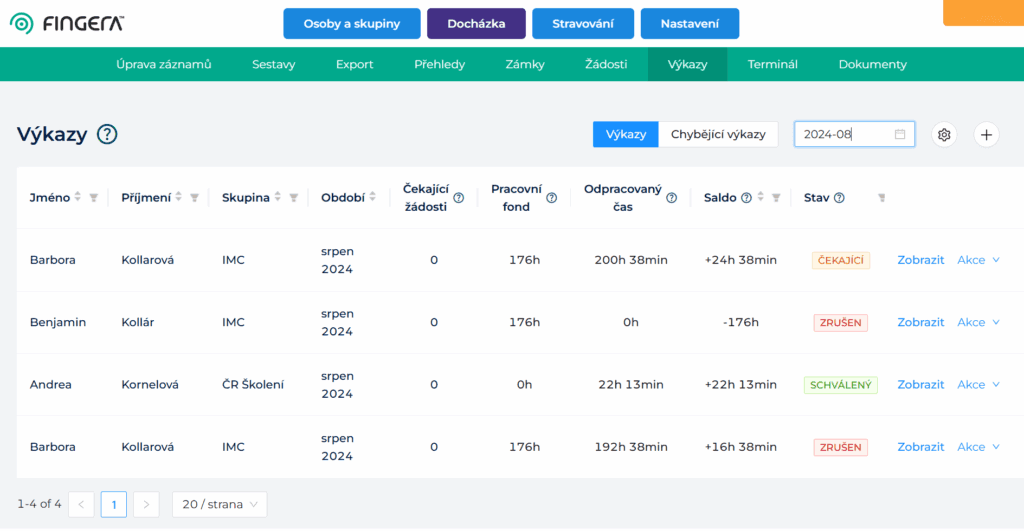Viewport: 1024px width, 531px height.
Task: Go to next page arrow
Action: click(146, 504)
